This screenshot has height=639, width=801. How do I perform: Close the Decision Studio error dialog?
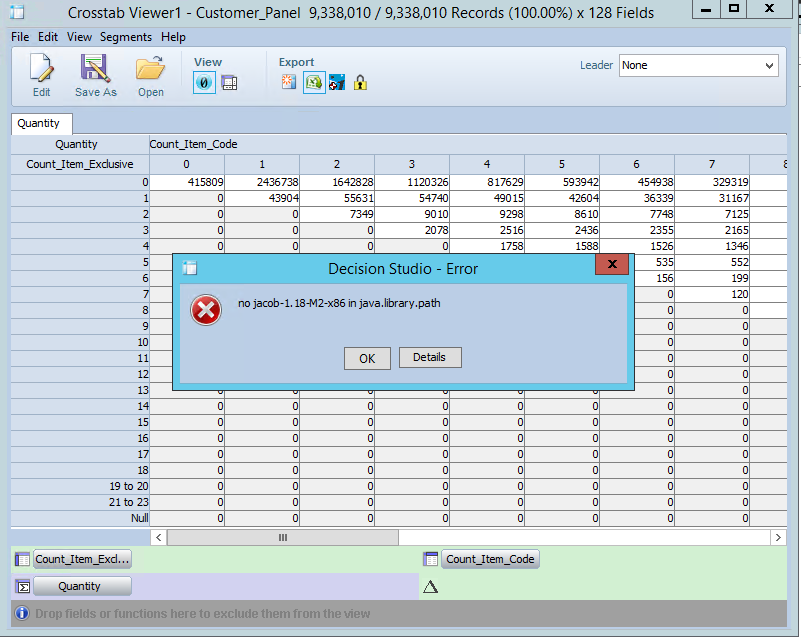[611, 265]
